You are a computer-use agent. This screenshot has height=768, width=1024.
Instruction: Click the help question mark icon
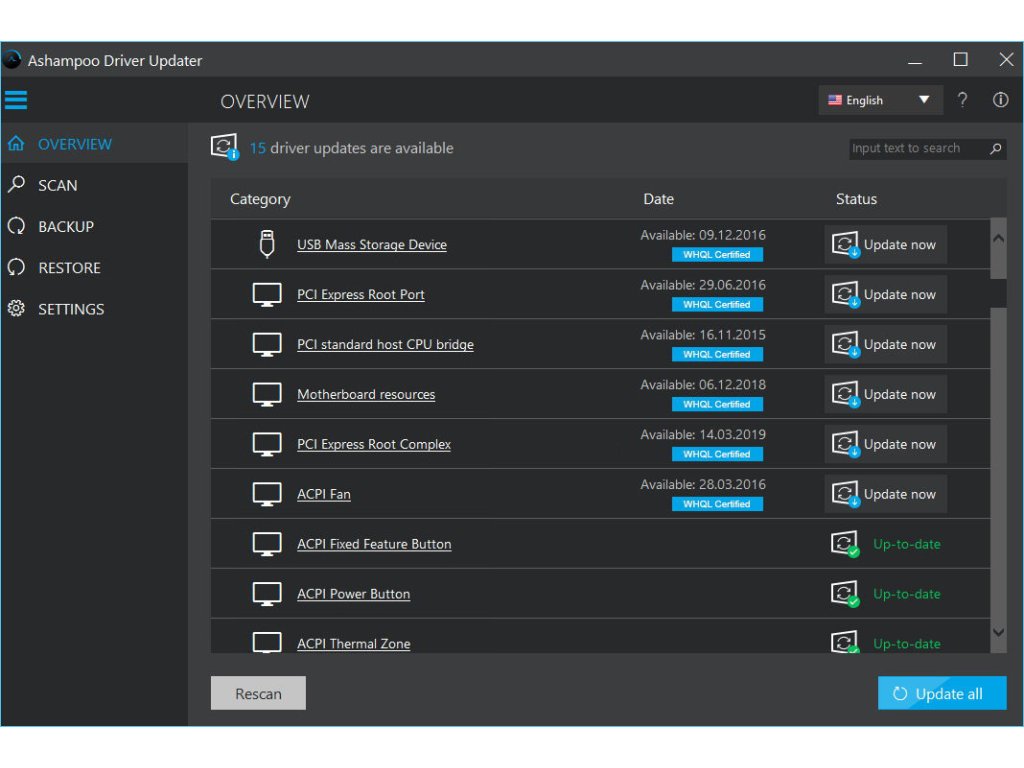tap(962, 100)
